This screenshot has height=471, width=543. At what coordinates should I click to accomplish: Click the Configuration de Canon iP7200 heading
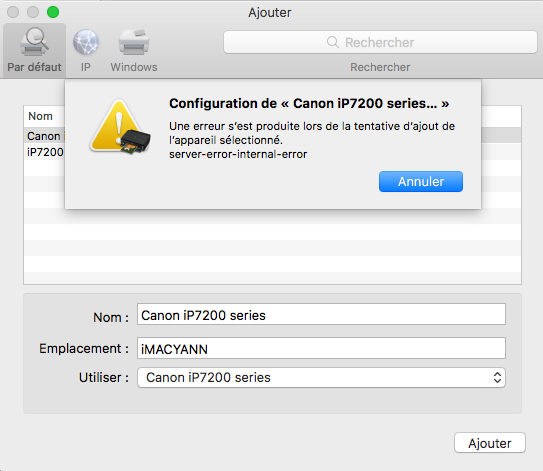pos(309,104)
